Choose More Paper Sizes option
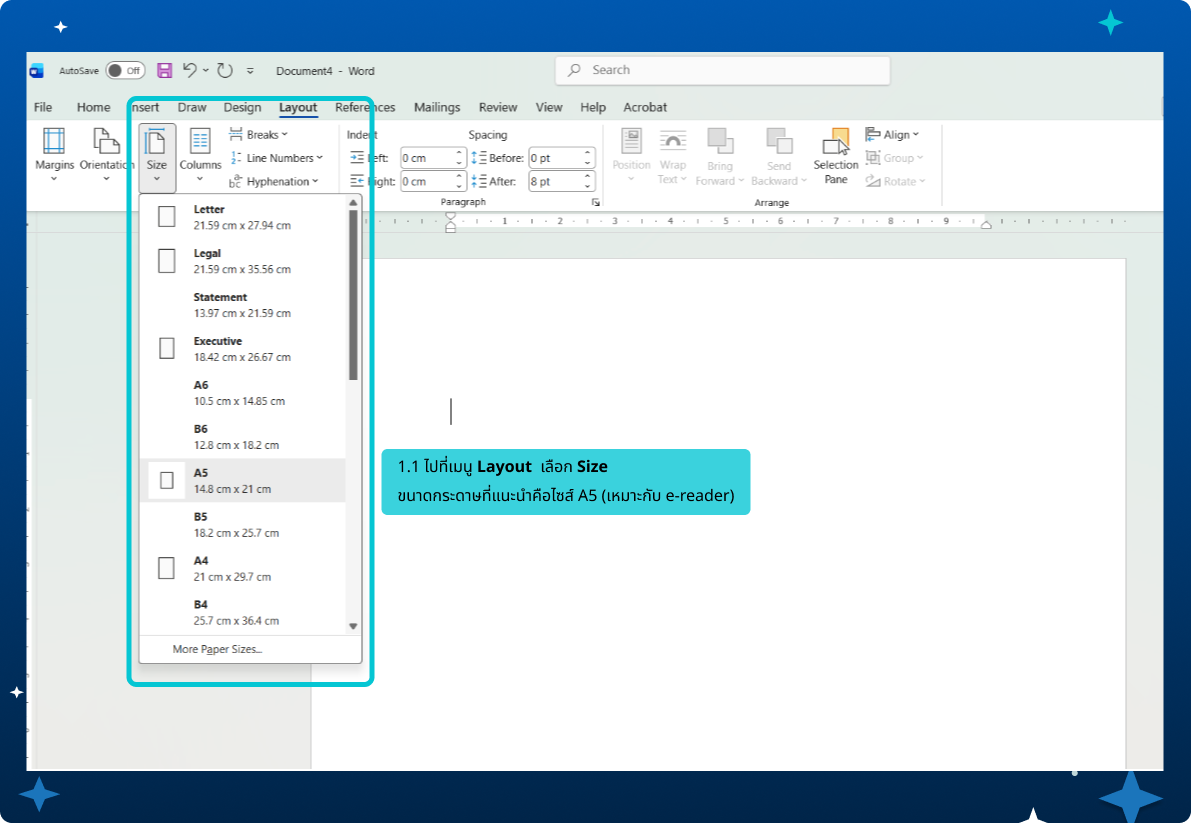 coord(217,649)
